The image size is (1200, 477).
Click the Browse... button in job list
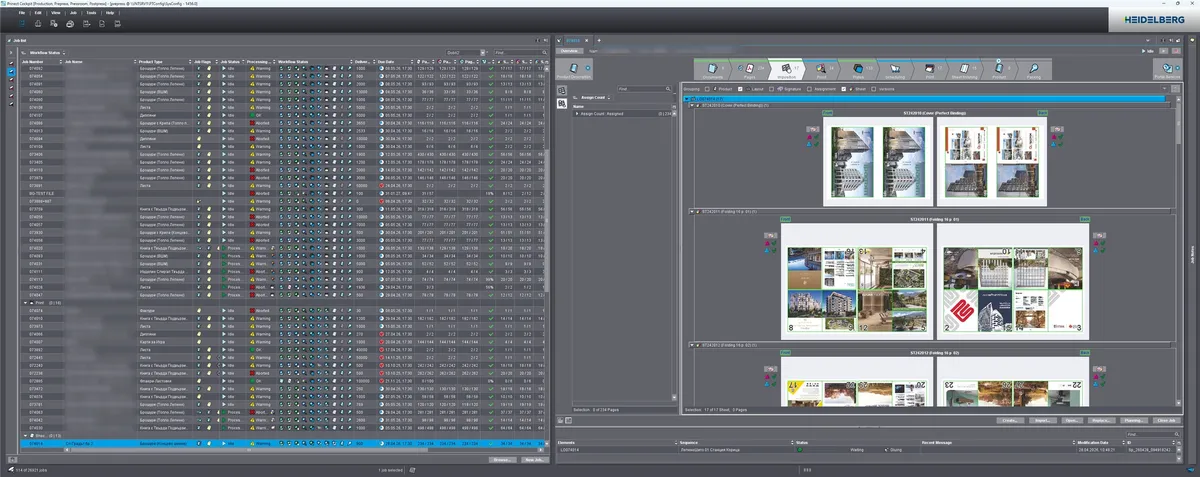pos(502,459)
